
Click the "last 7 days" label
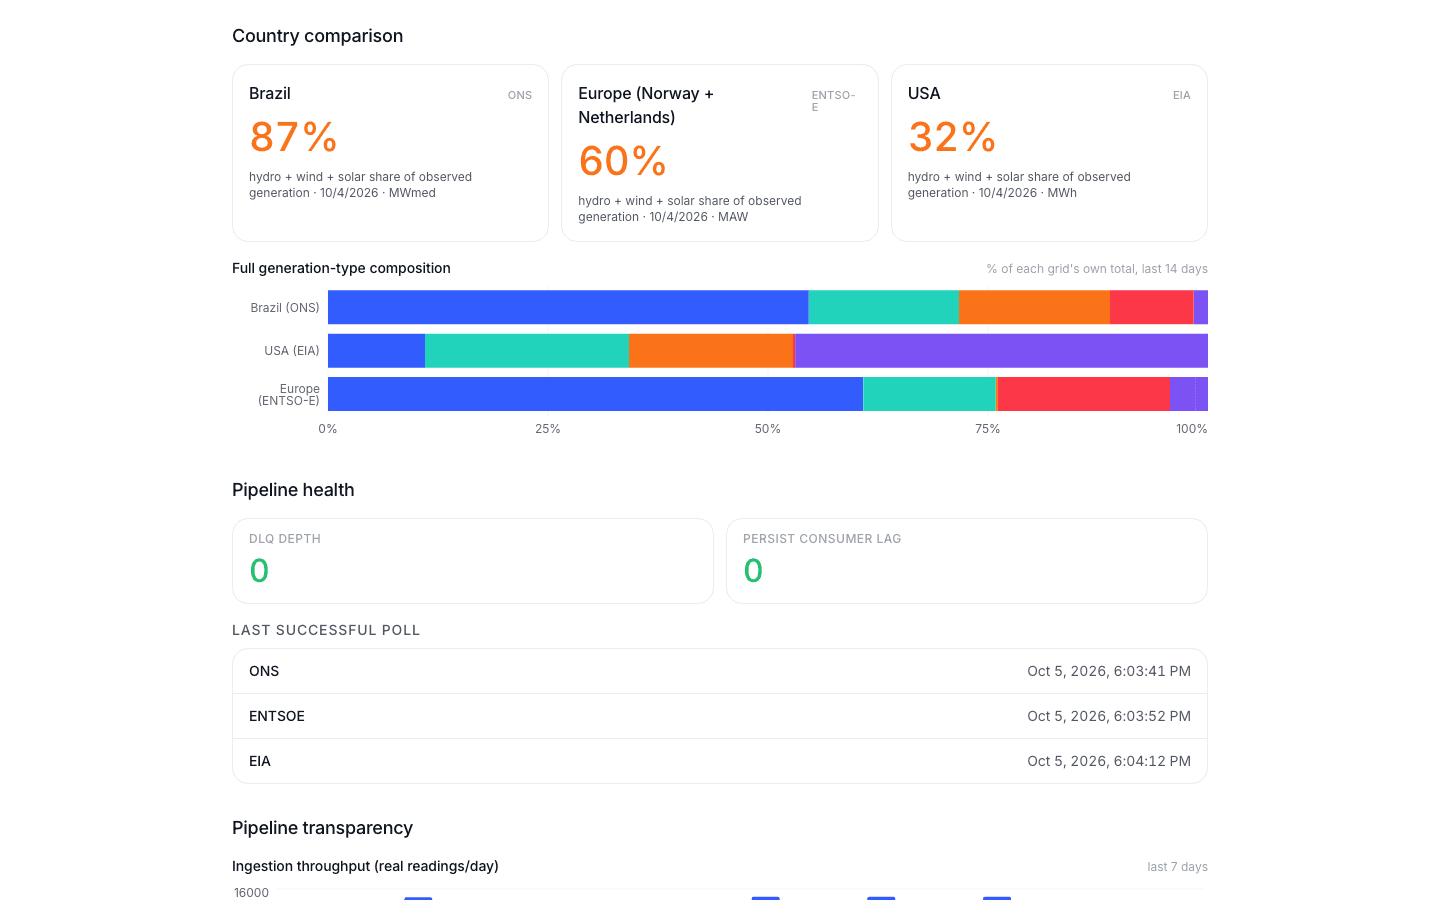coord(1178,867)
